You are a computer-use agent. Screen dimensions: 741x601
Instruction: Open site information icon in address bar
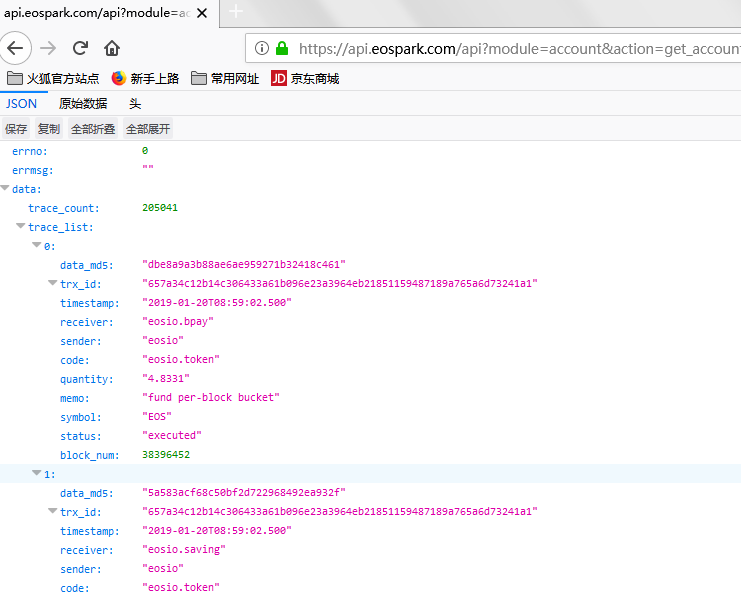(262, 48)
